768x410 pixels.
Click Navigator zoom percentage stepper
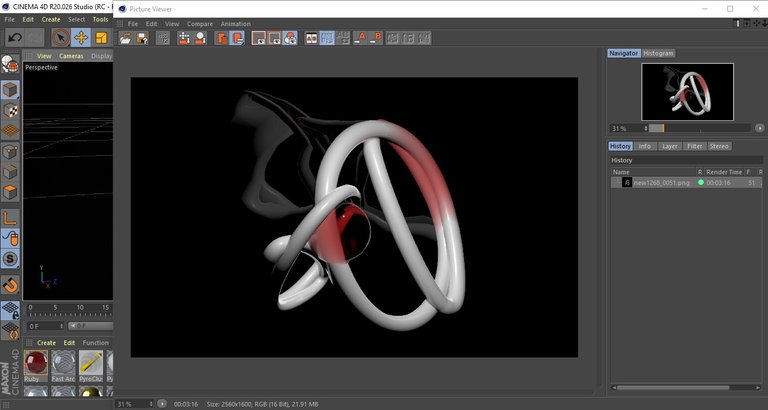tap(646, 128)
